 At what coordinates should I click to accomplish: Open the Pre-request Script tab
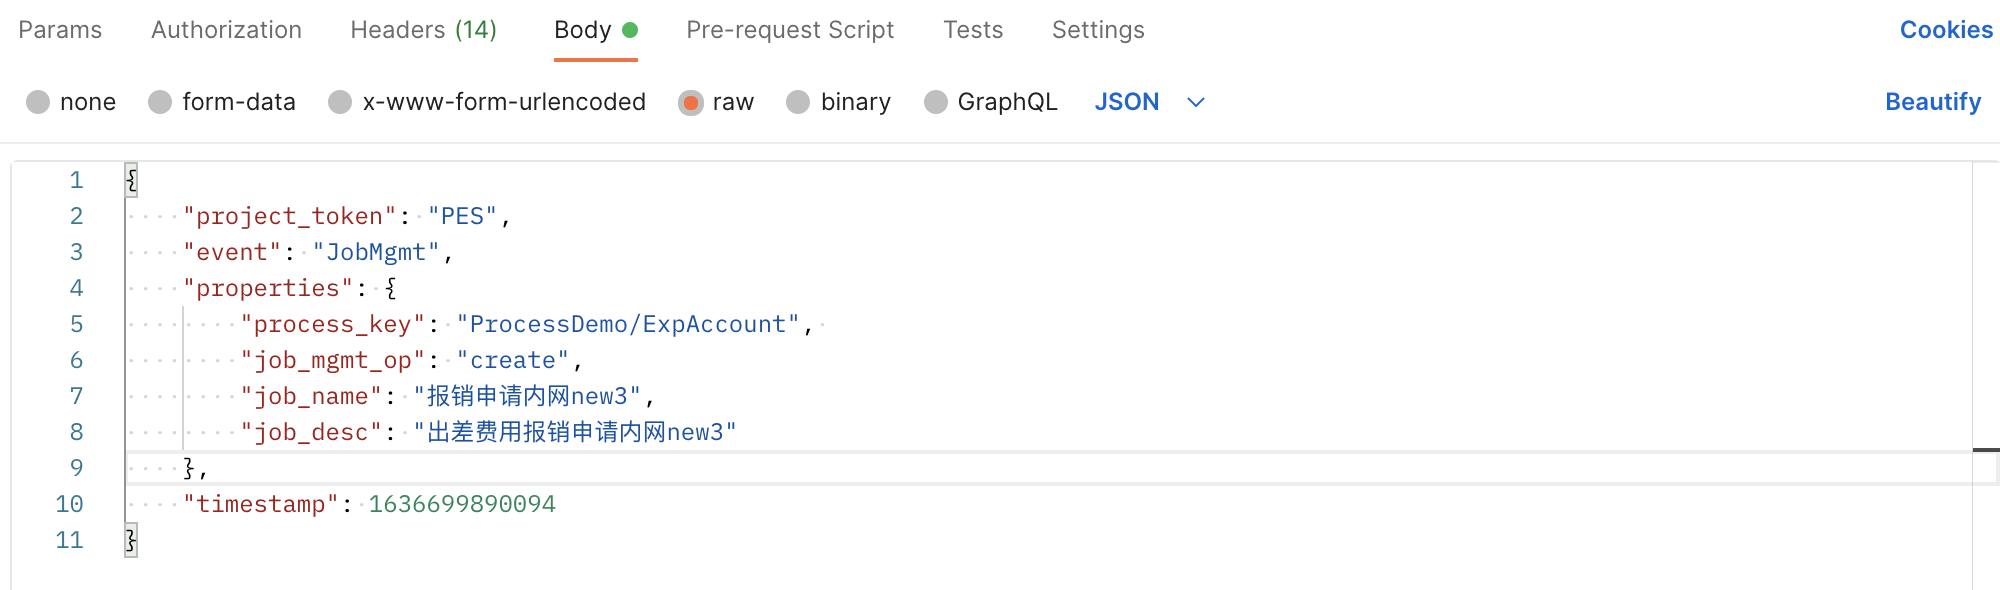click(790, 30)
